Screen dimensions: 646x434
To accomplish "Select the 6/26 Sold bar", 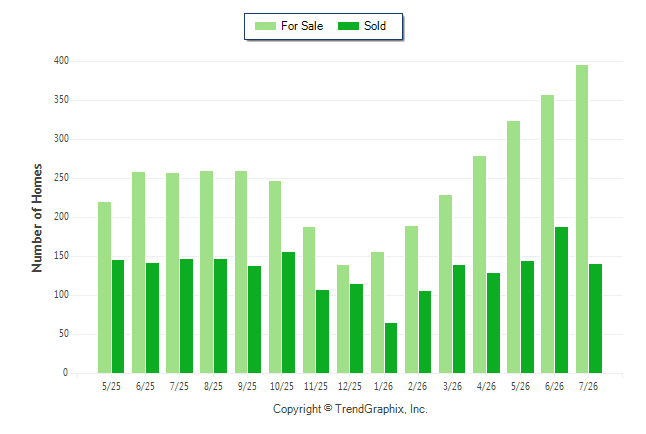I will [x=561, y=300].
